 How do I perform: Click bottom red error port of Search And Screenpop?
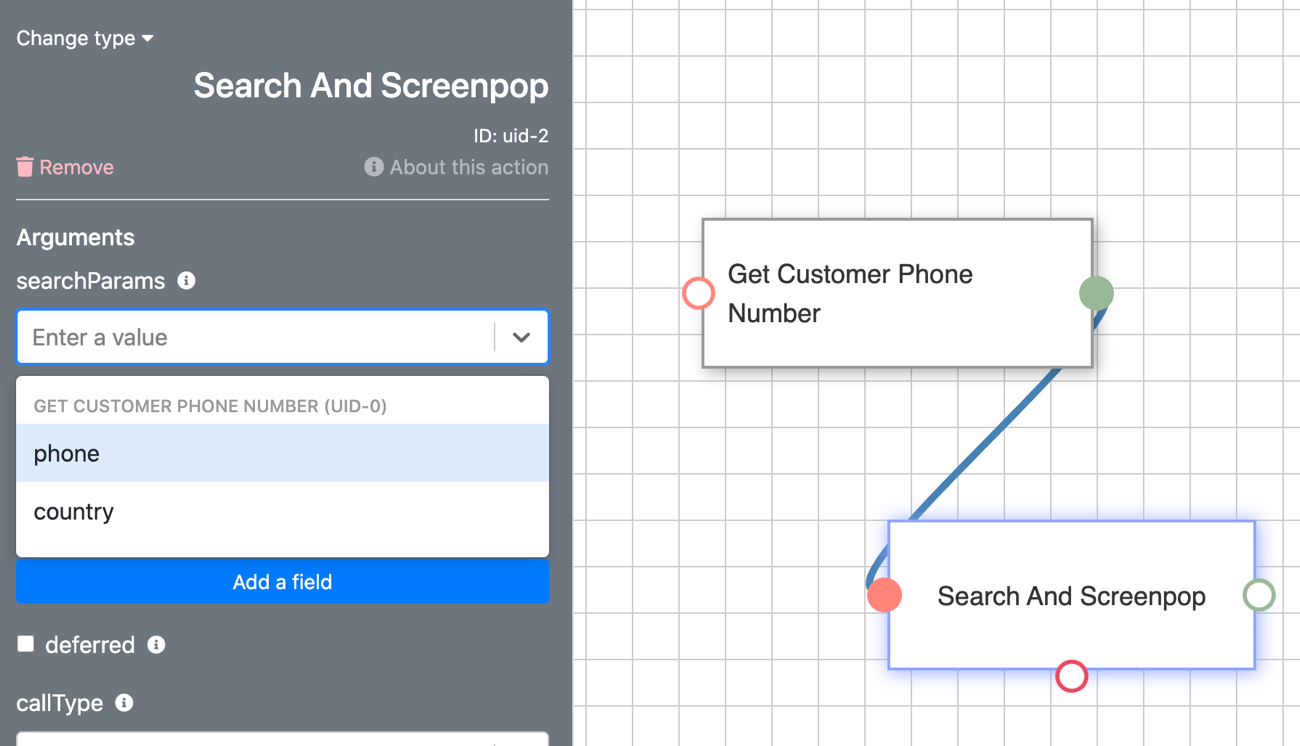1071,677
